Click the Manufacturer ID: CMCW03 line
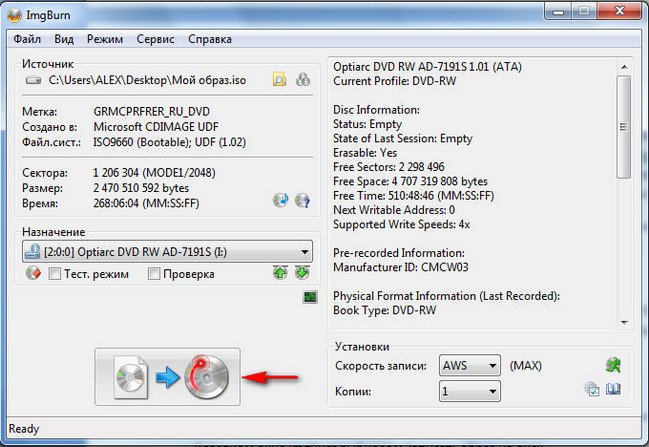Viewport: 649px width, 447px height. (x=401, y=267)
